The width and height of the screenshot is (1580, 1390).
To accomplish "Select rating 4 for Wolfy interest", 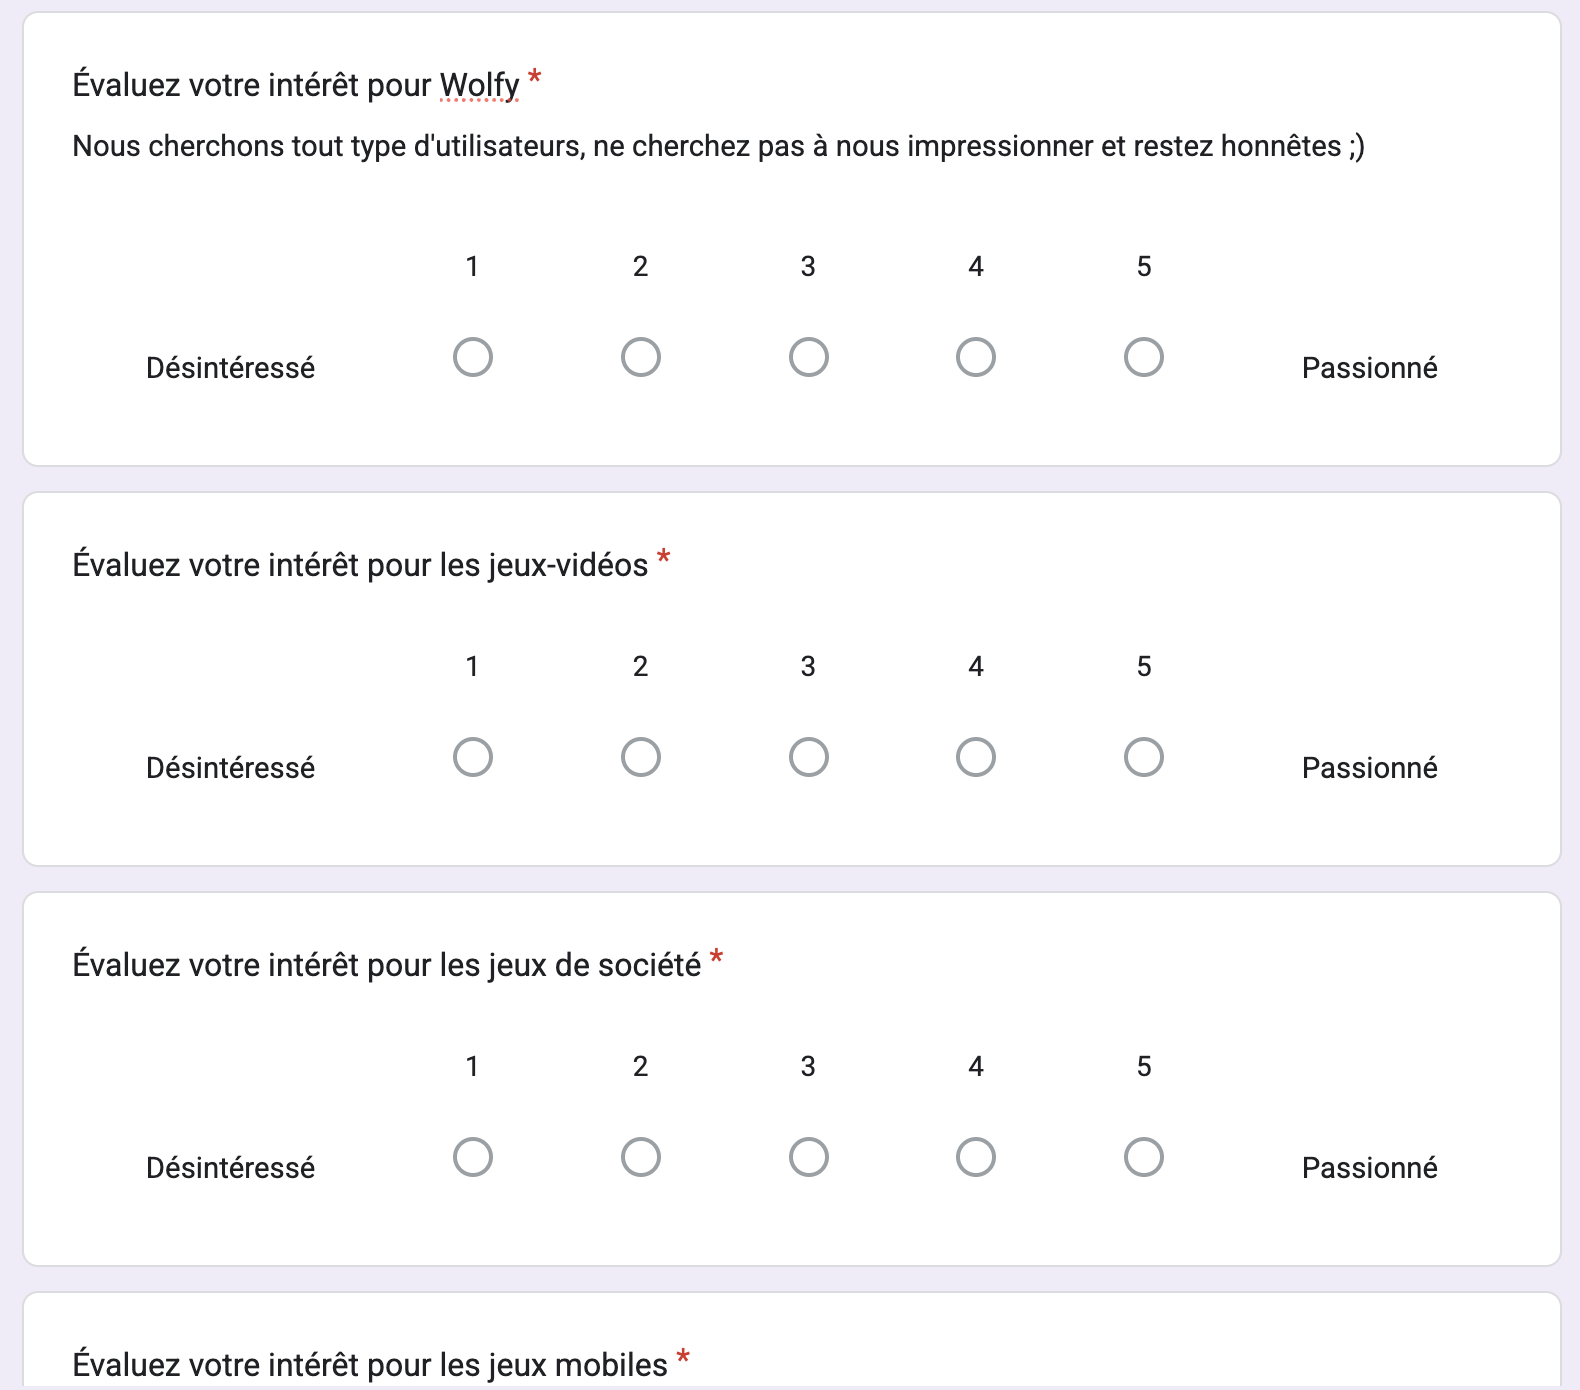I will coord(976,357).
